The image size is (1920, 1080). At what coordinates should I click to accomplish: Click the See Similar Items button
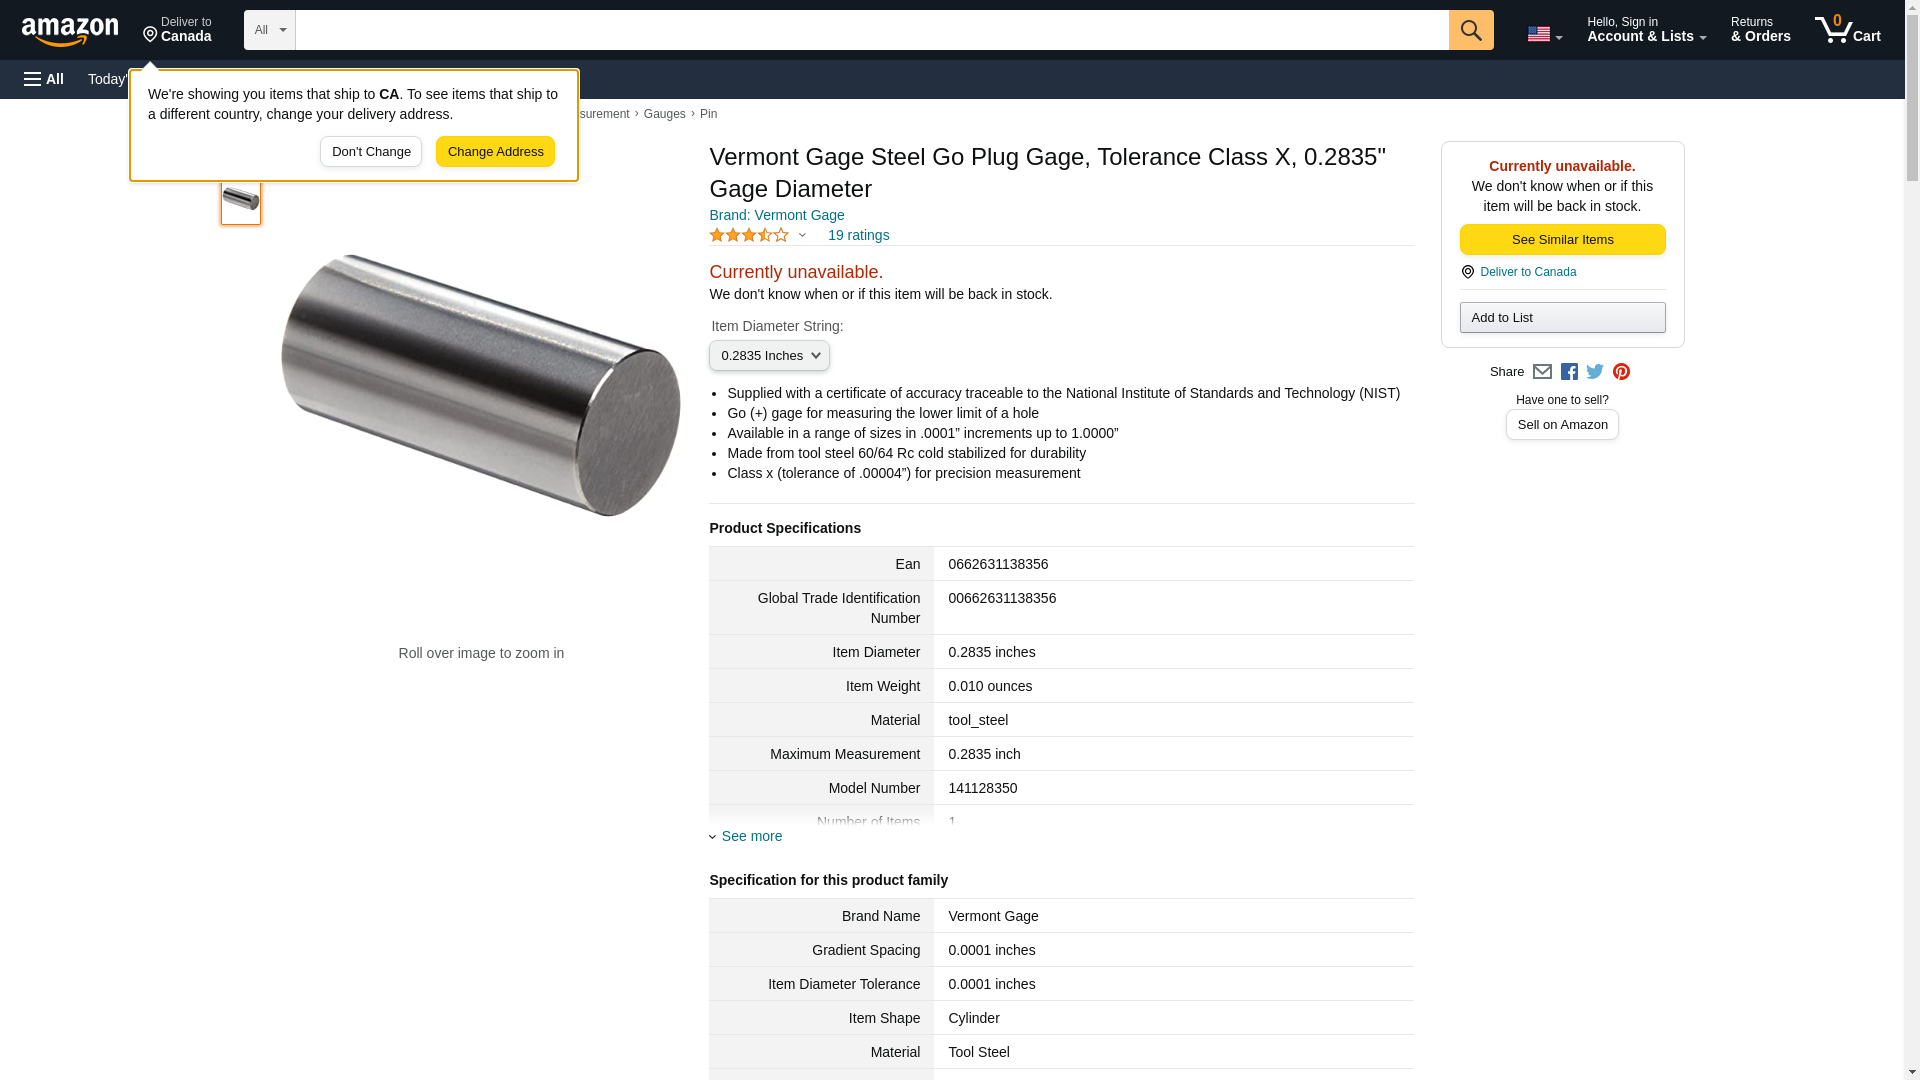click(1562, 240)
